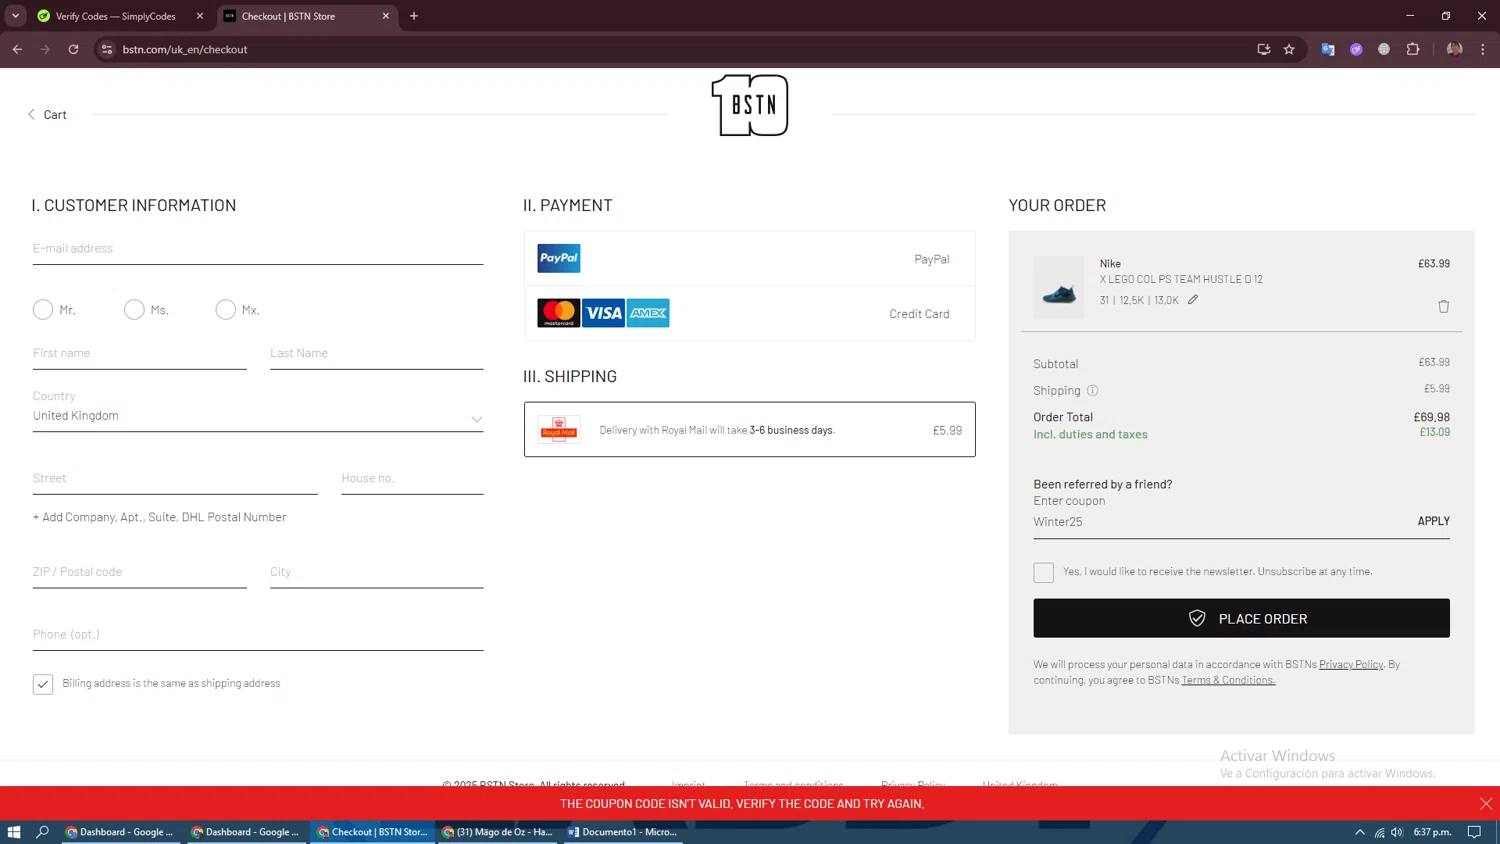1500x844 pixels.
Task: Open a new browser tab
Action: 414,16
